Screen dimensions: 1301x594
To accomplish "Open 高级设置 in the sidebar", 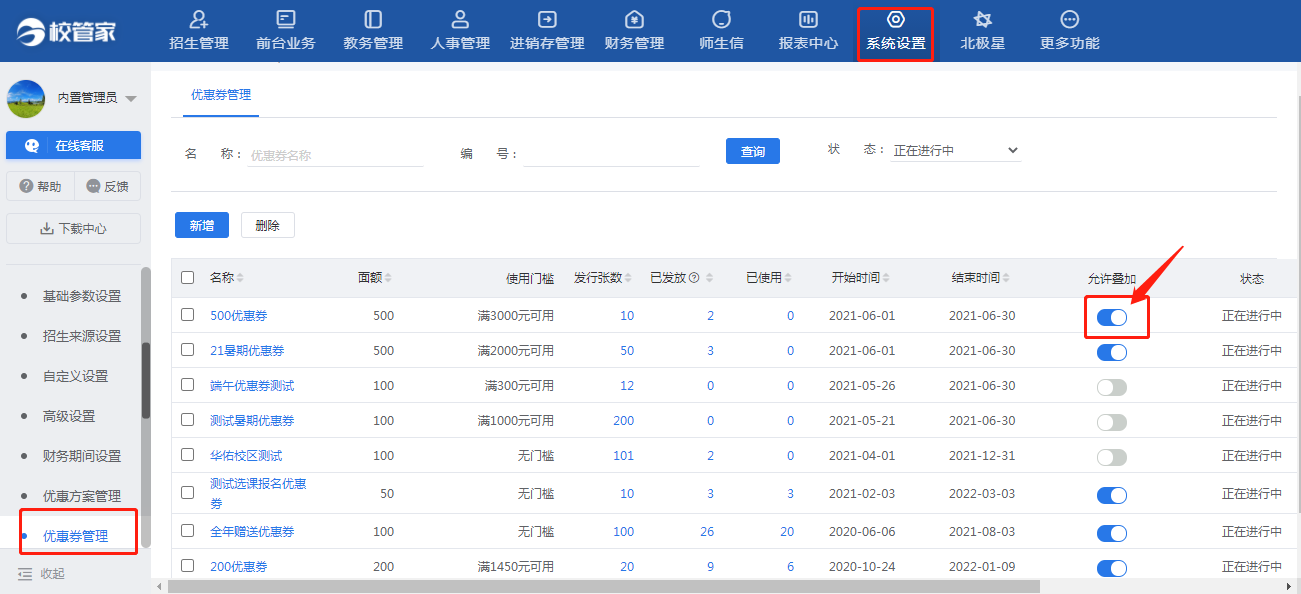I will click(x=69, y=416).
